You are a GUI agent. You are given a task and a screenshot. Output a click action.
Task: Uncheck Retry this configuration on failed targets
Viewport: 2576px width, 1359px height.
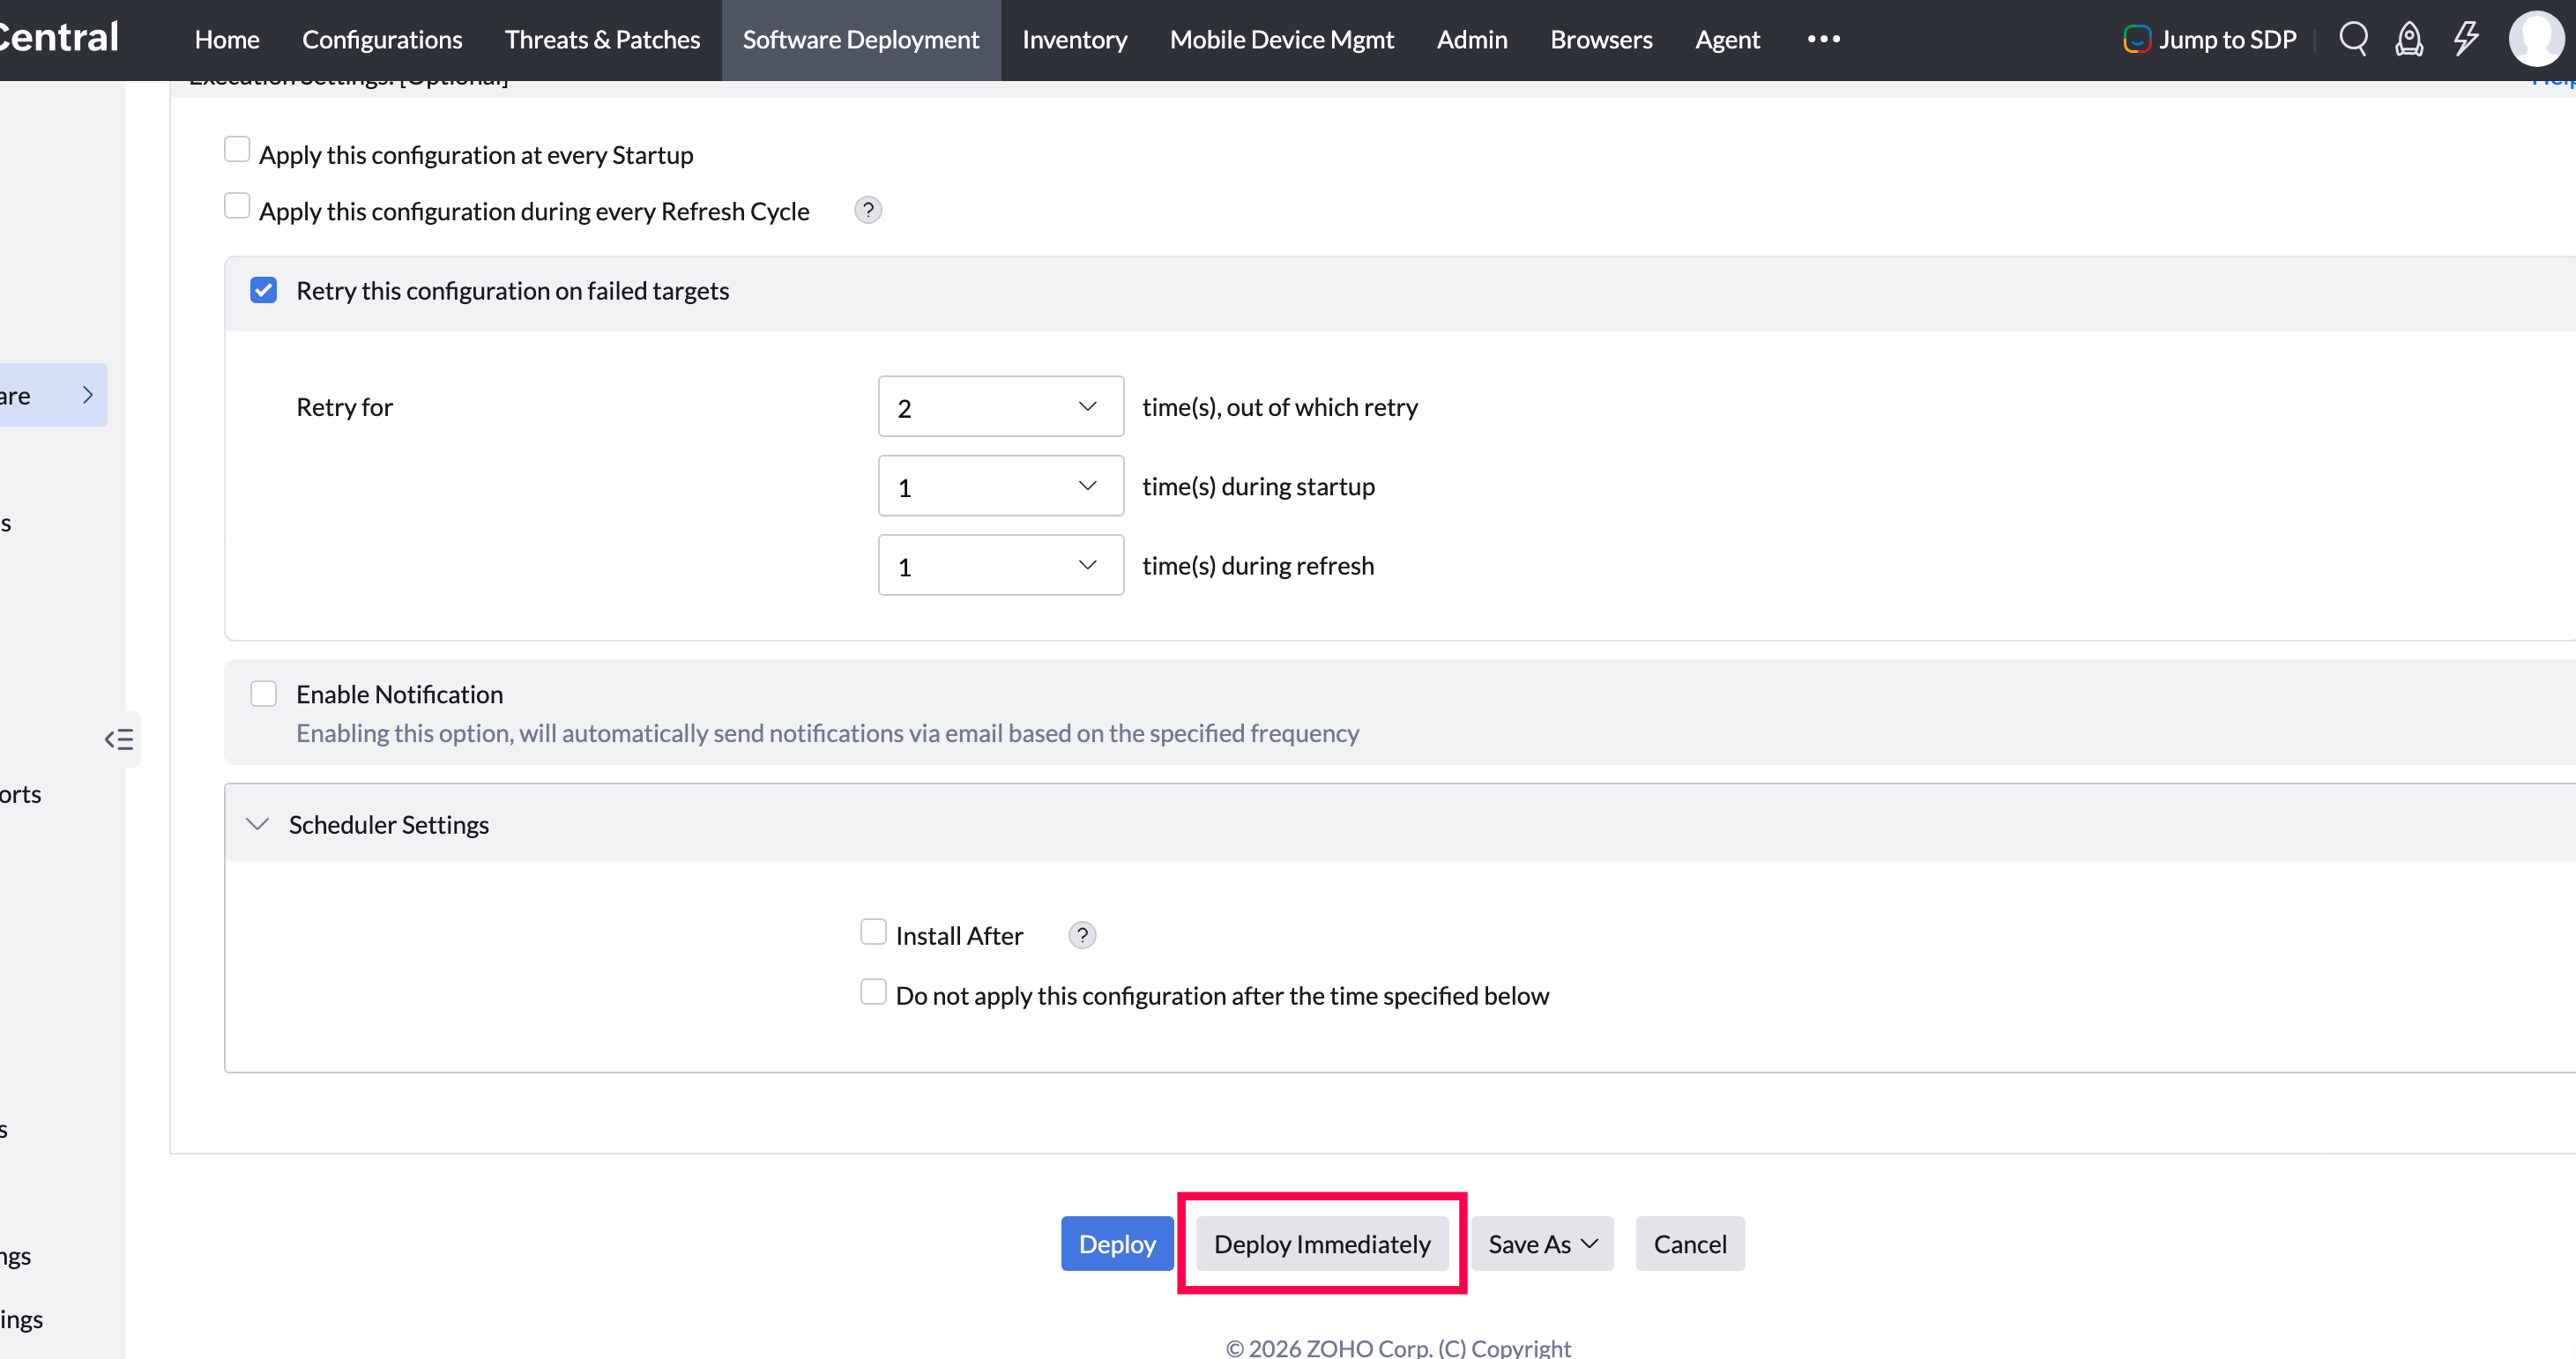[264, 291]
